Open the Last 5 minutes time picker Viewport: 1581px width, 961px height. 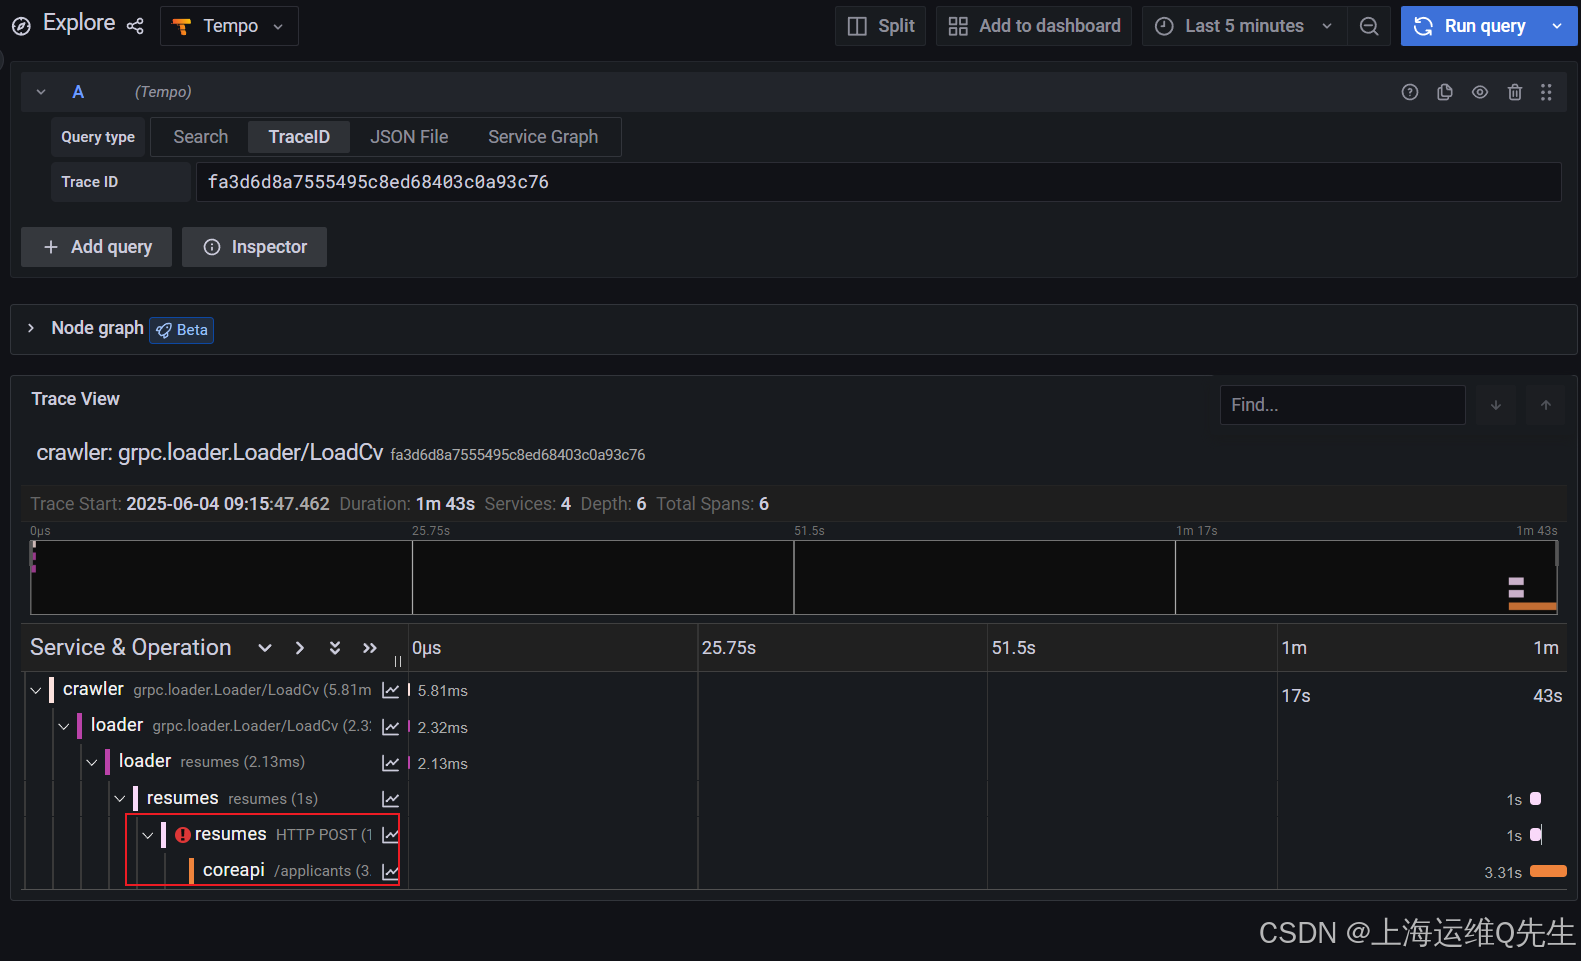1244,26
